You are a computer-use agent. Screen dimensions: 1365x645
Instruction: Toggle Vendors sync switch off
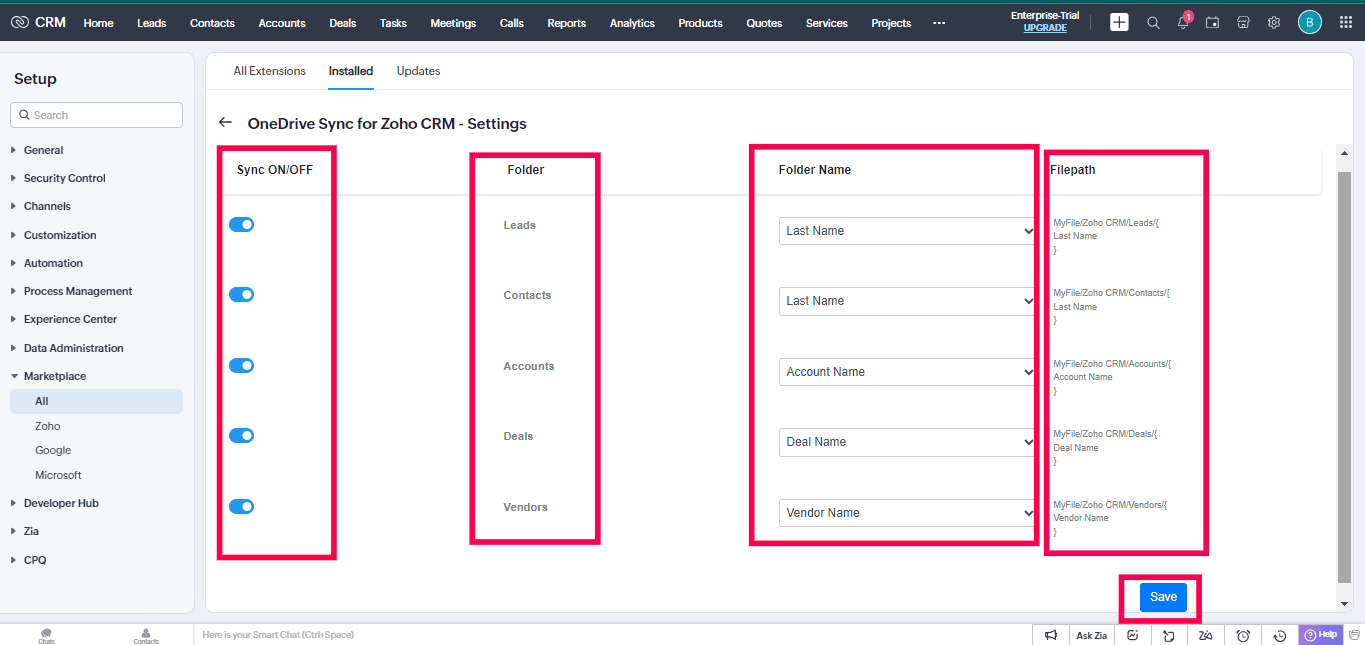point(241,506)
